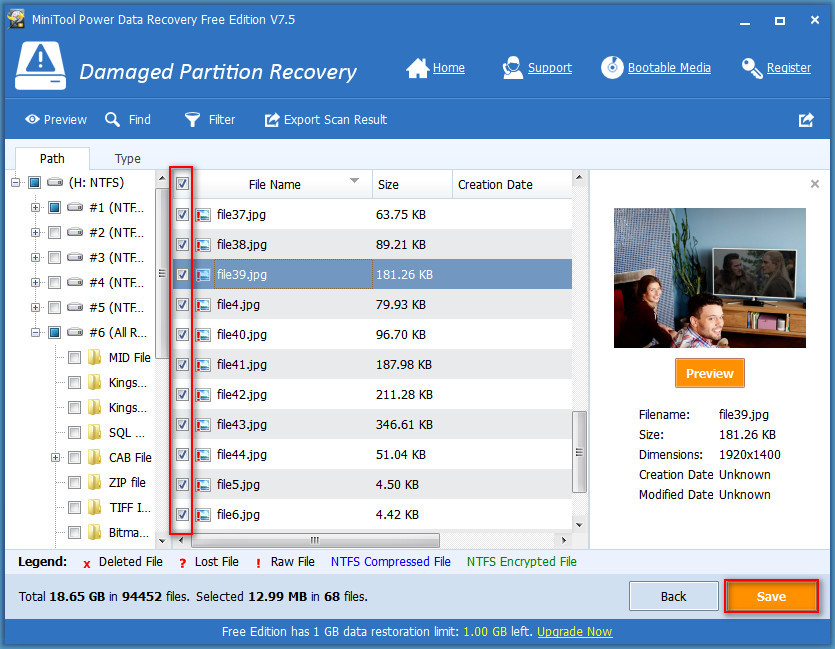
Task: Click the tree panel vertical scrollbar thumb
Action: pyautogui.click(x=162, y=273)
